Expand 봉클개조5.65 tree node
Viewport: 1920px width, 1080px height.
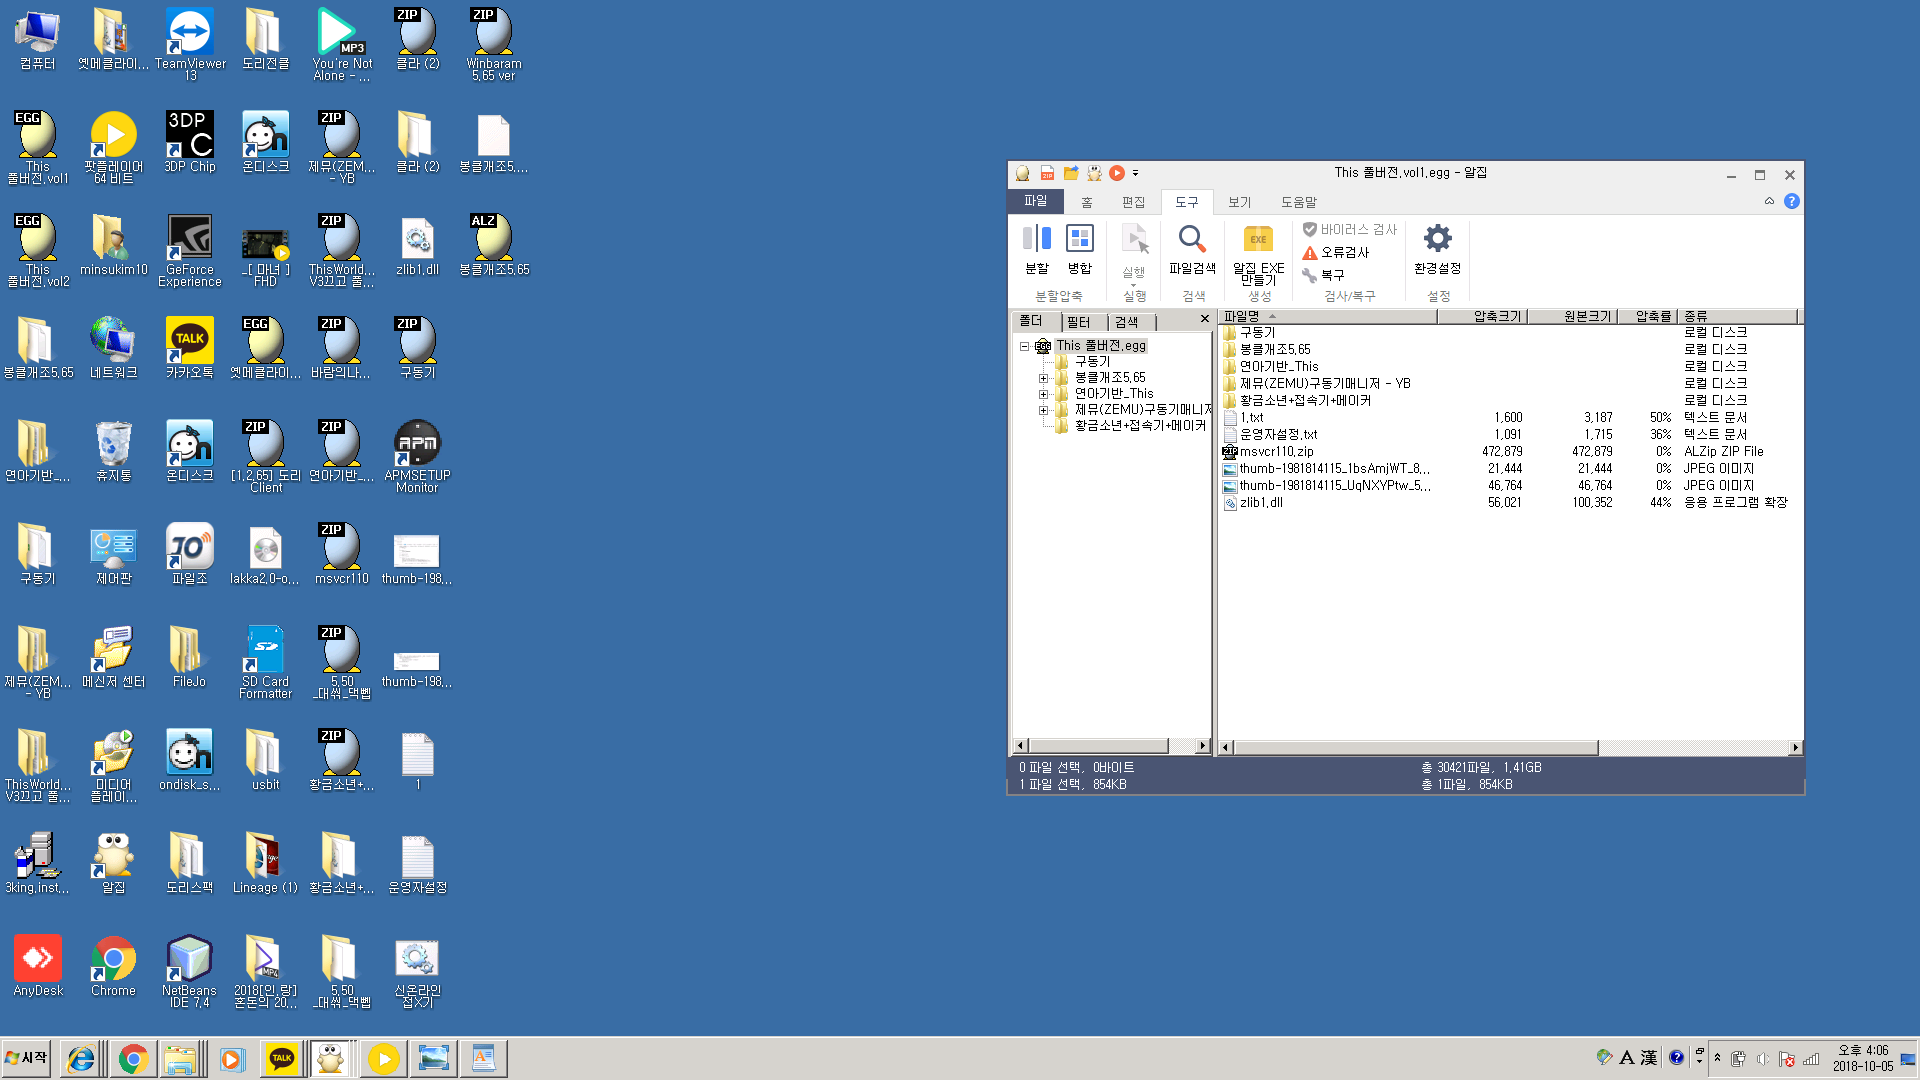[x=1043, y=378]
